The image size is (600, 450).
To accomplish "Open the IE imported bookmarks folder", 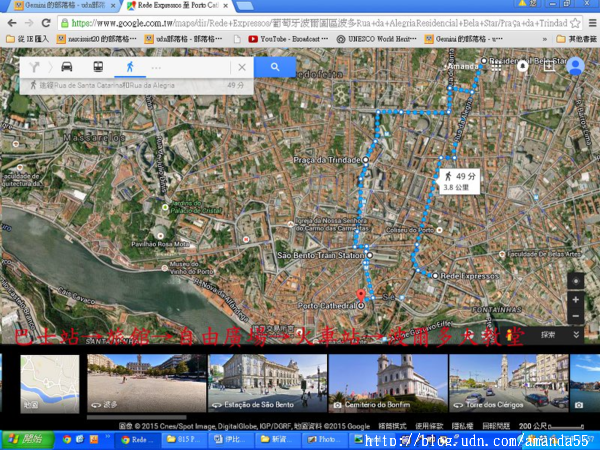I will point(28,39).
